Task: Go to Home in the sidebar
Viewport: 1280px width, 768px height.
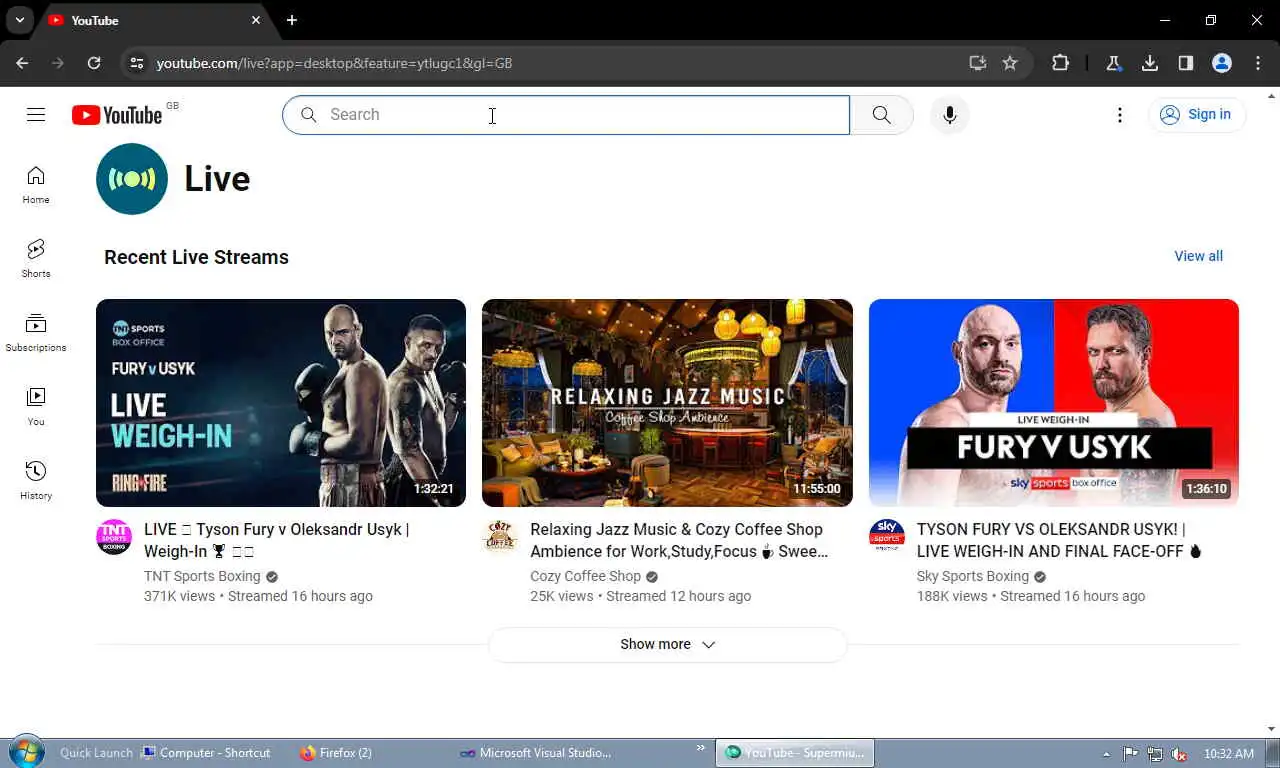Action: click(x=36, y=185)
